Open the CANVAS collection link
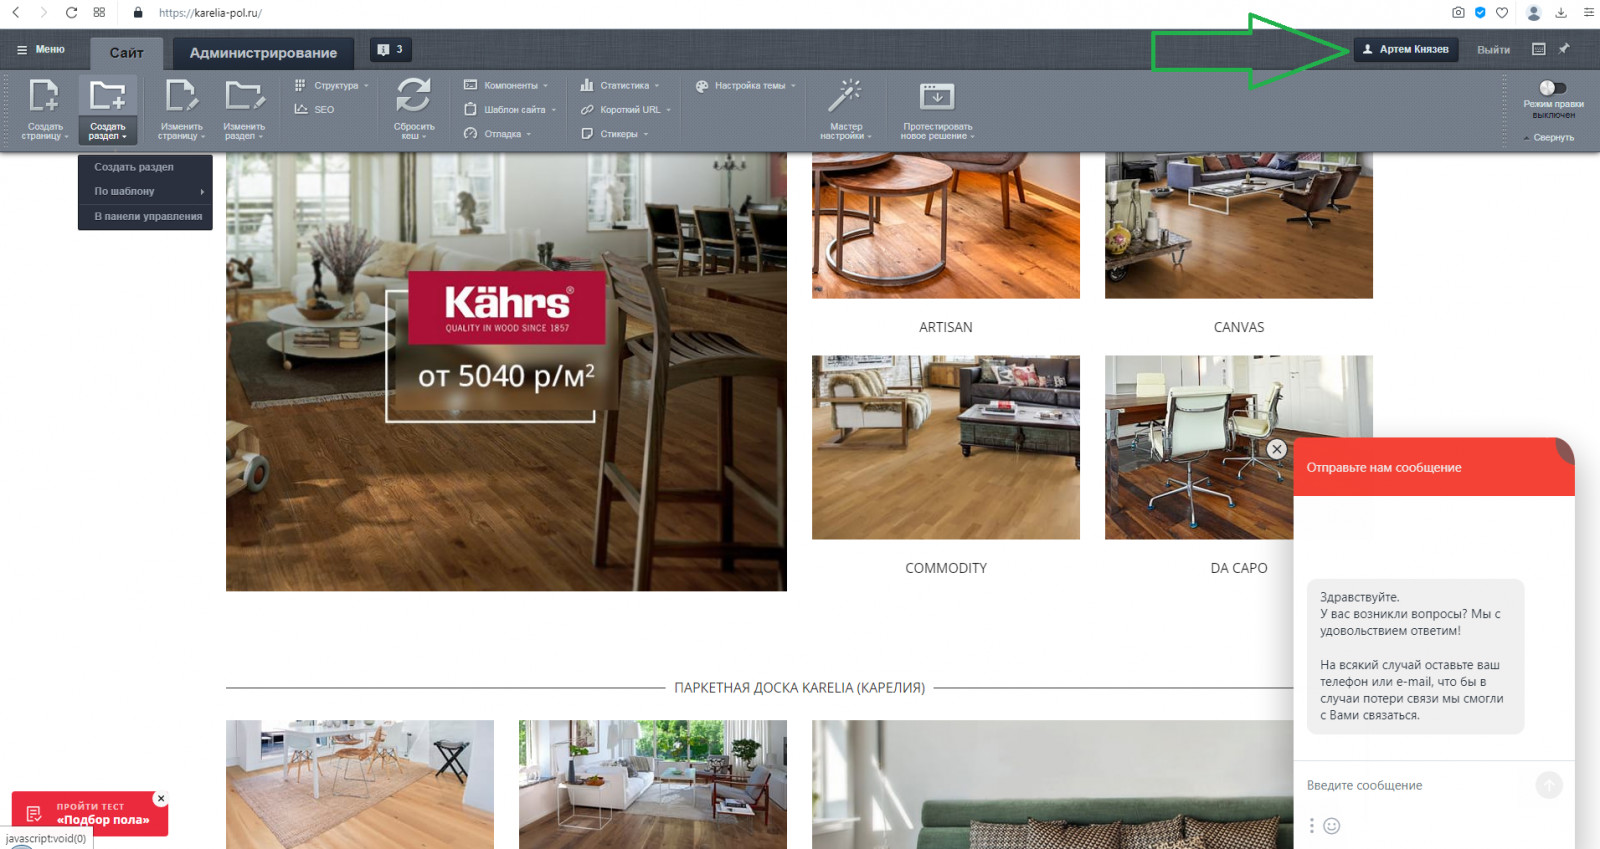The width and height of the screenshot is (1600, 849). tap(1239, 327)
